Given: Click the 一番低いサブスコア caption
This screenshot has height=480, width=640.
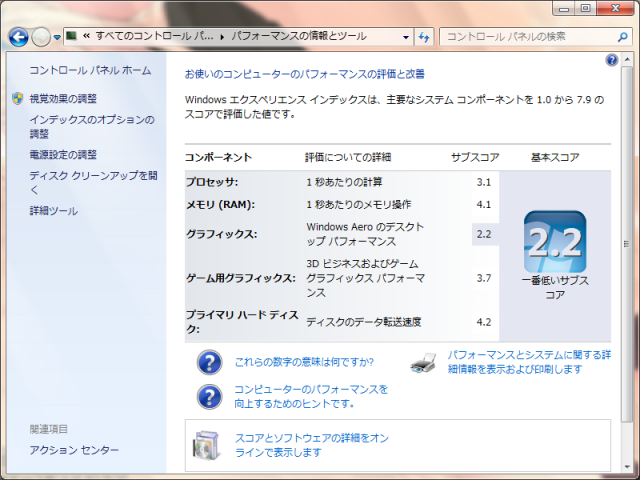Looking at the screenshot, I should [555, 288].
